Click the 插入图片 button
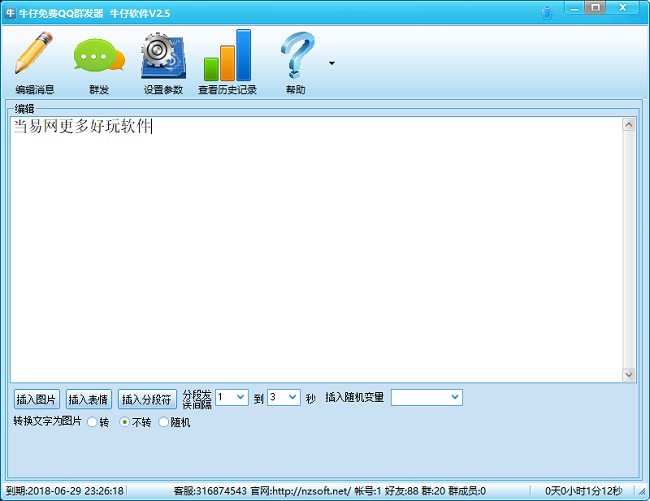The width and height of the screenshot is (650, 501). tap(36, 399)
